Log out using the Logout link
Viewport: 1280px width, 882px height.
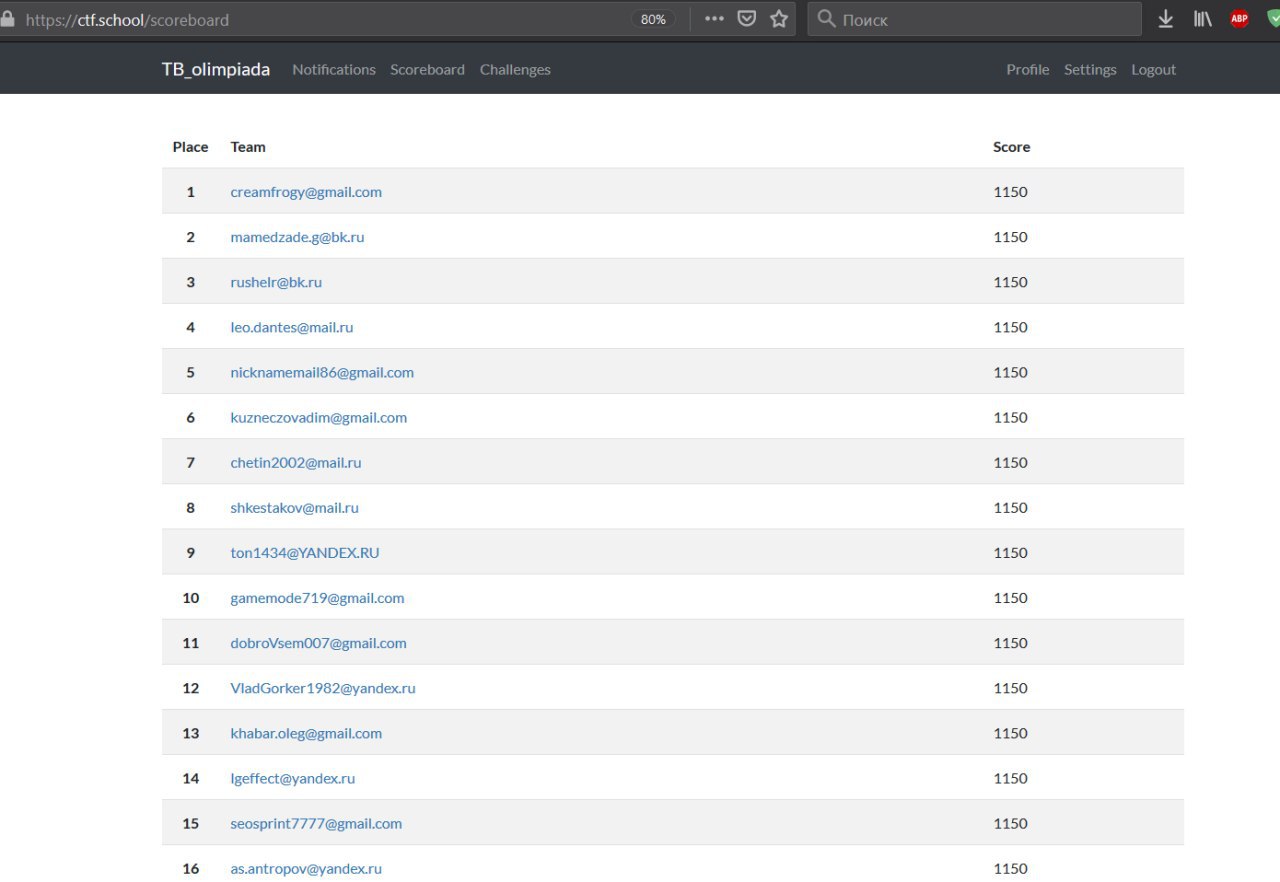(x=1153, y=70)
